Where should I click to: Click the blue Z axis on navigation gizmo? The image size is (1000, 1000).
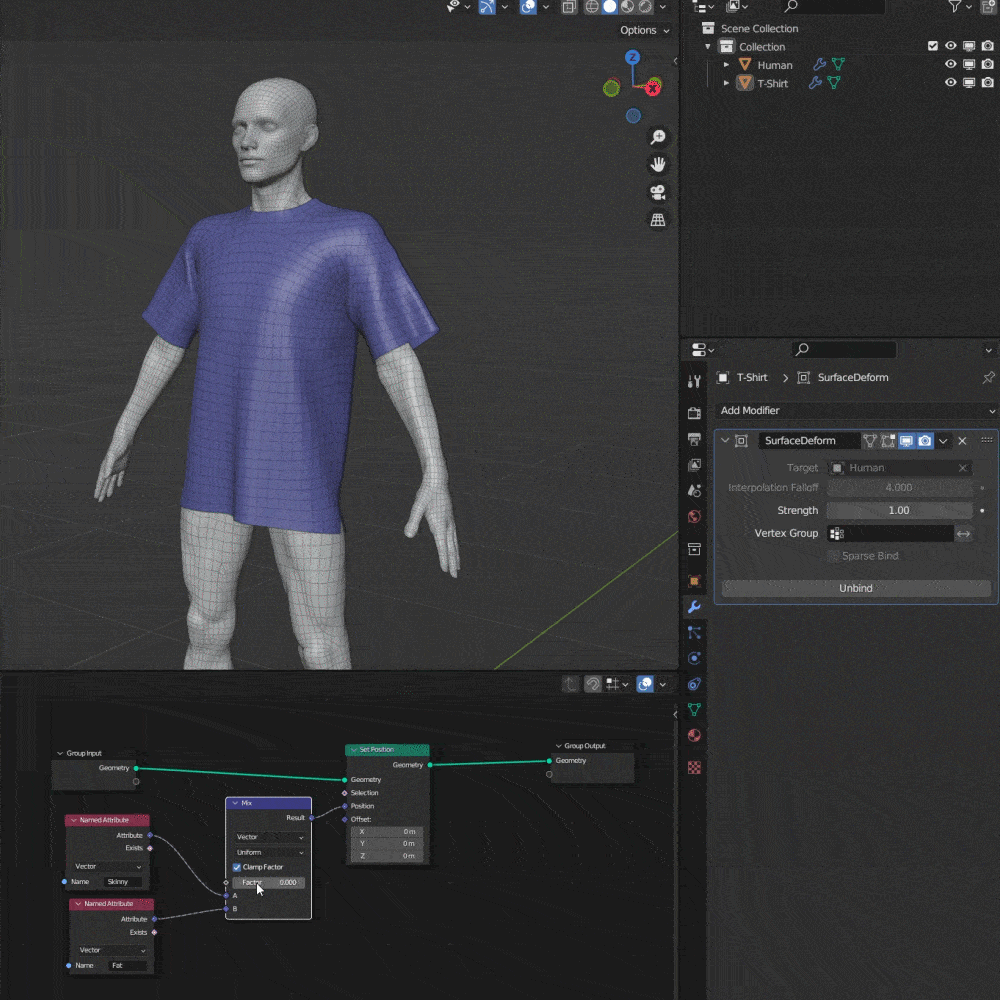tap(632, 57)
